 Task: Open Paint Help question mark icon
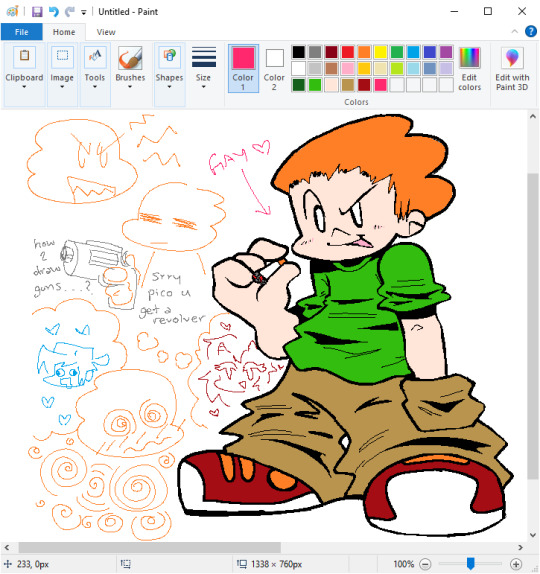(x=530, y=31)
